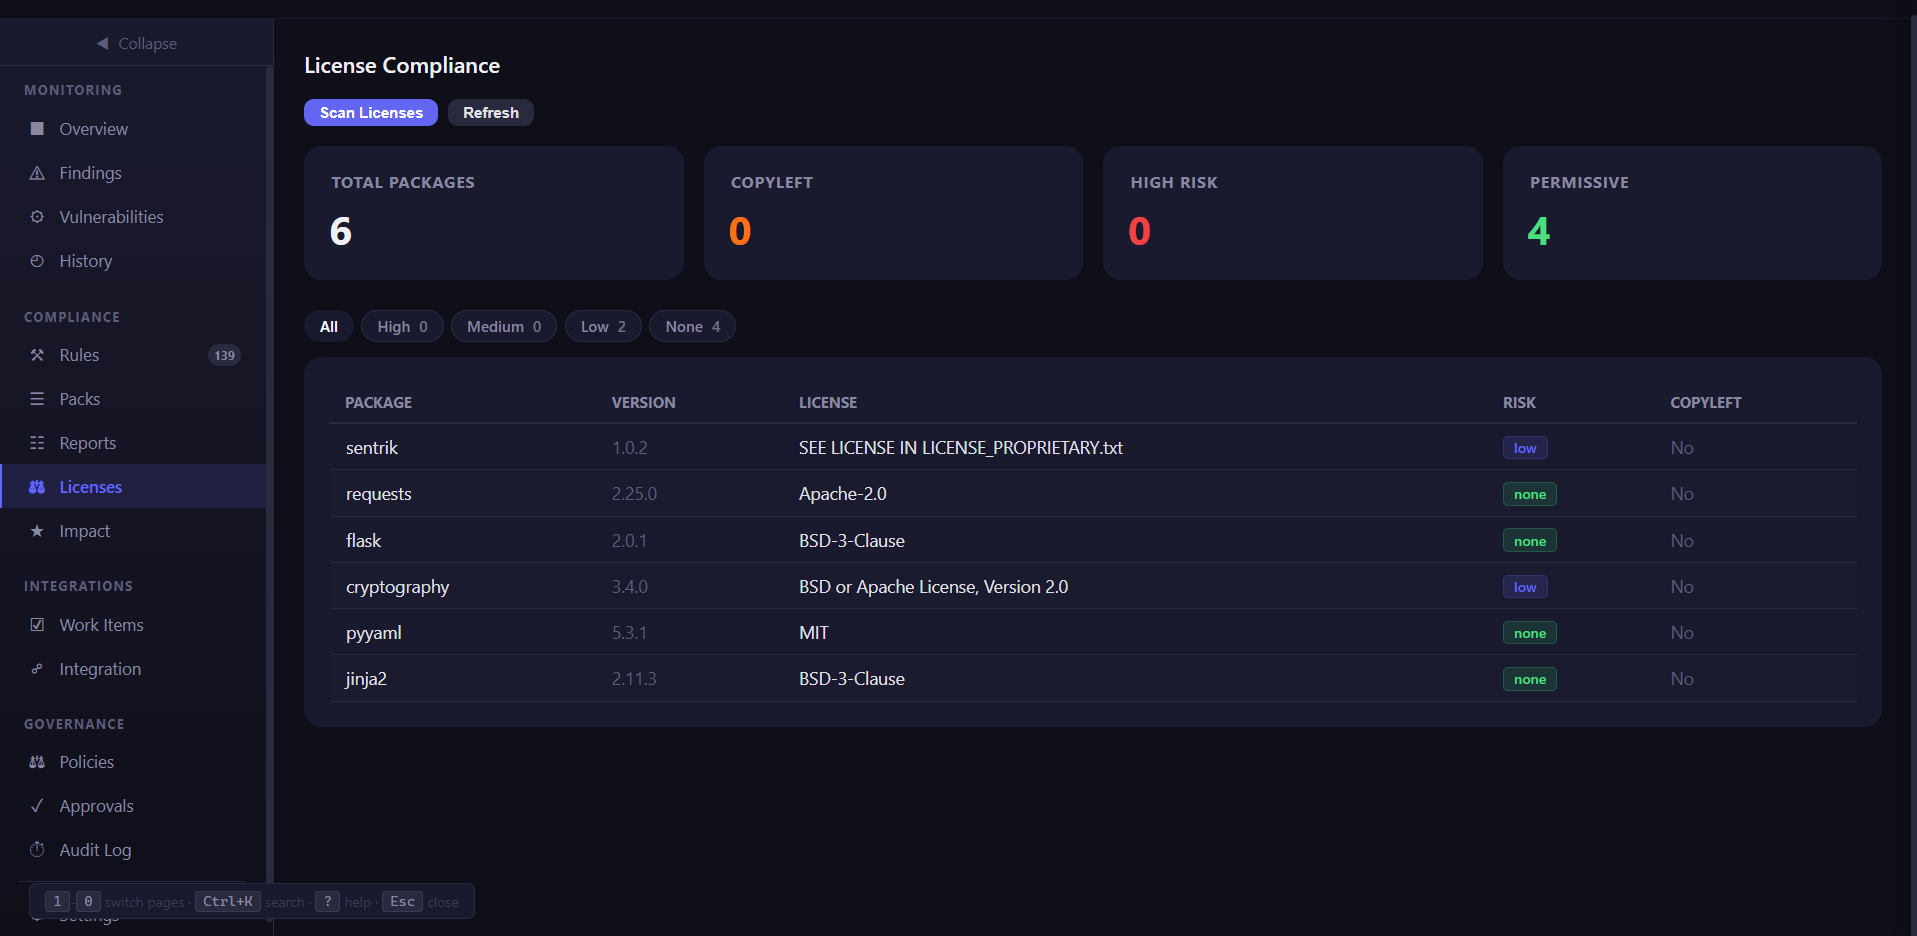Select the pyyaml package name
This screenshot has width=1917, height=936.
coord(374,633)
